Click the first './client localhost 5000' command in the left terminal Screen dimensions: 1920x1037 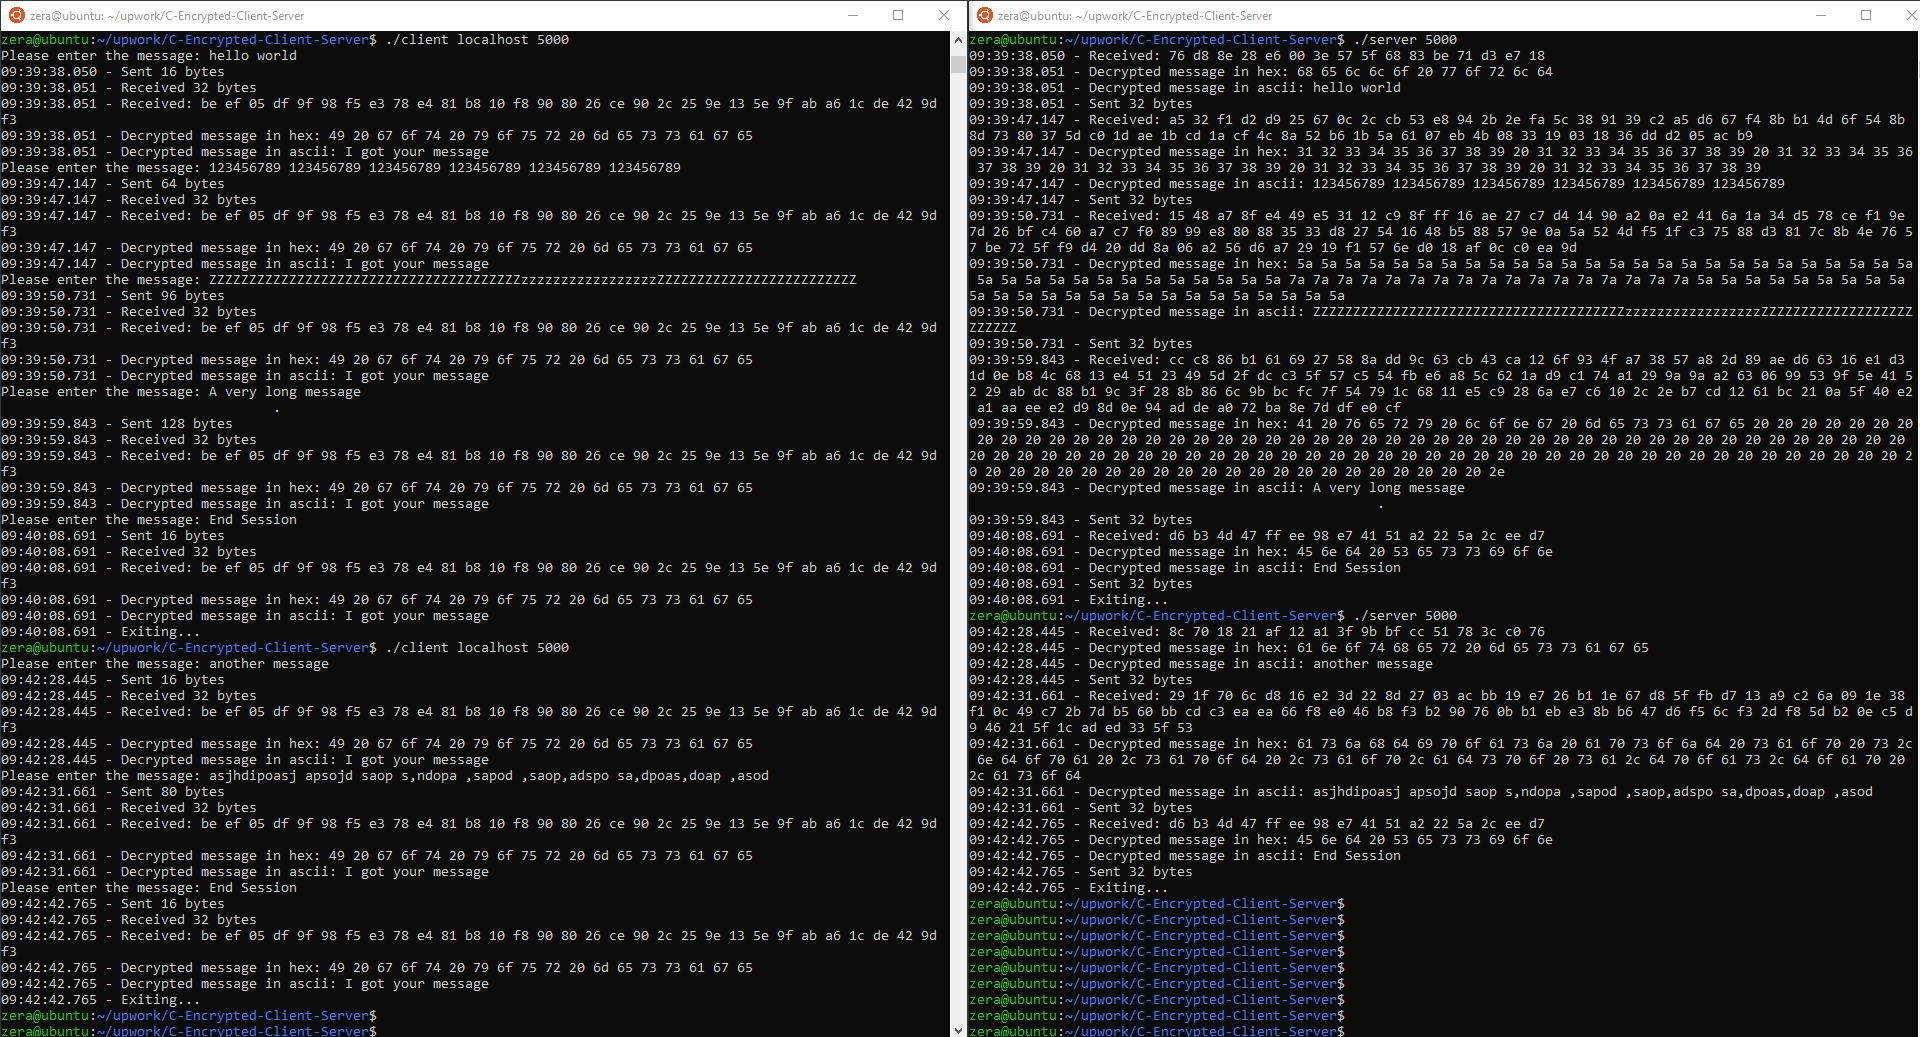[x=477, y=40]
